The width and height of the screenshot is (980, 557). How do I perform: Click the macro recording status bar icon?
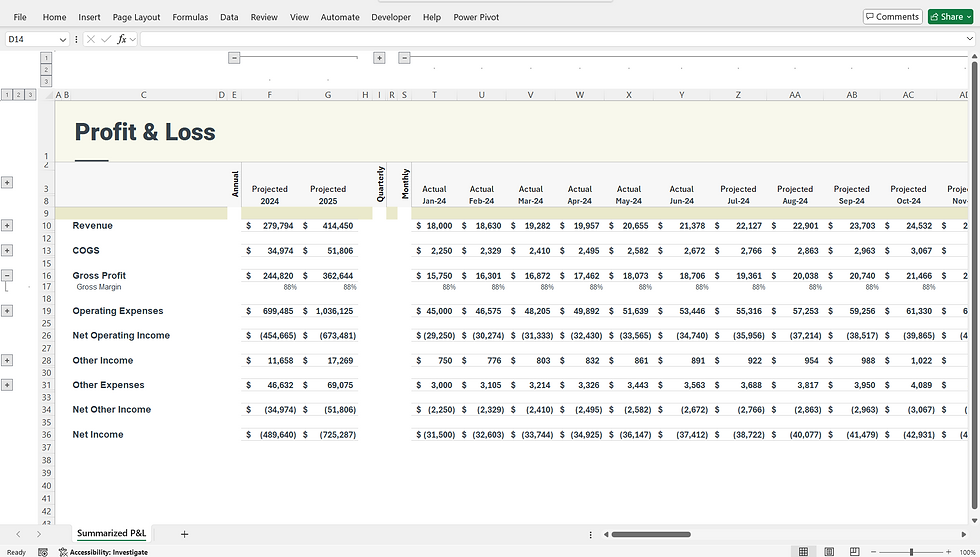click(42, 552)
